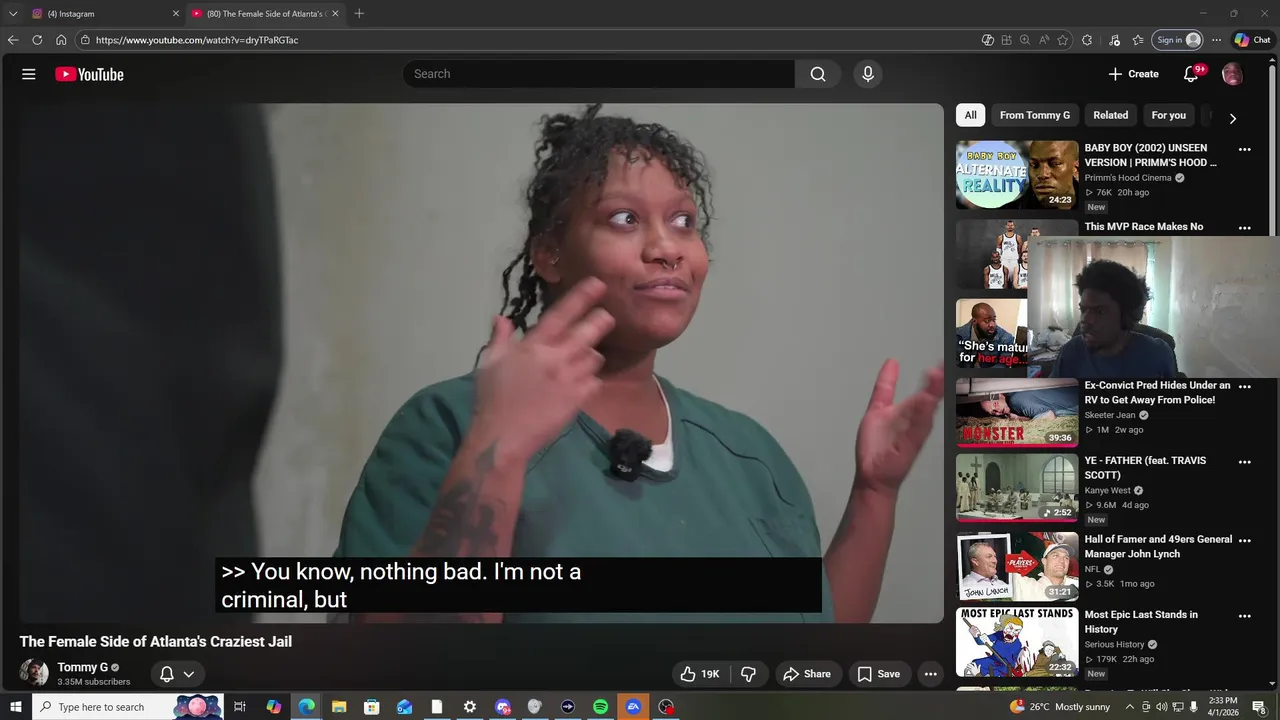
Task: Open Tommy G subscription notification dropdown
Action: tap(177, 674)
